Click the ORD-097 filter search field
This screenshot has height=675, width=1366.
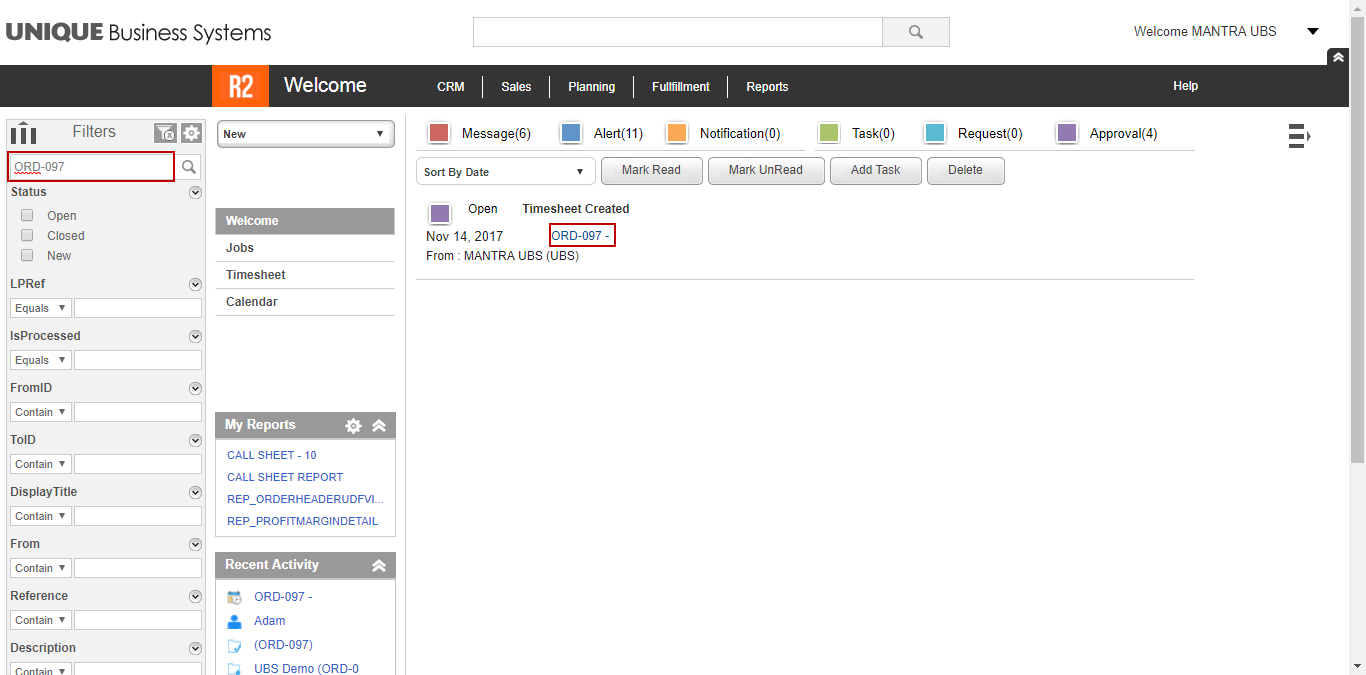click(x=91, y=167)
